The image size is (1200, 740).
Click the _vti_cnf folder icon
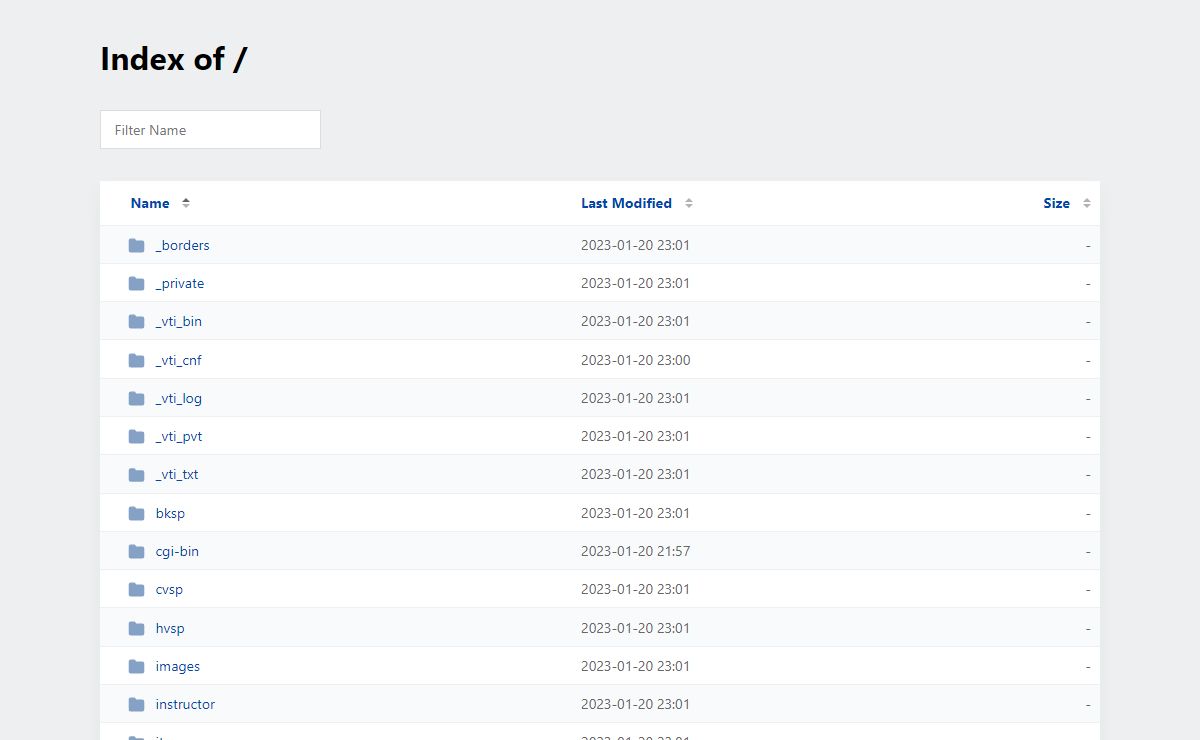coord(137,361)
